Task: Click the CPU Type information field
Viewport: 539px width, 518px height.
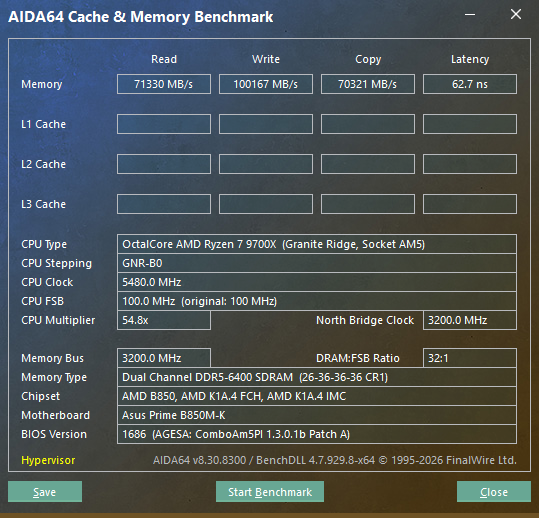Action: pos(317,244)
